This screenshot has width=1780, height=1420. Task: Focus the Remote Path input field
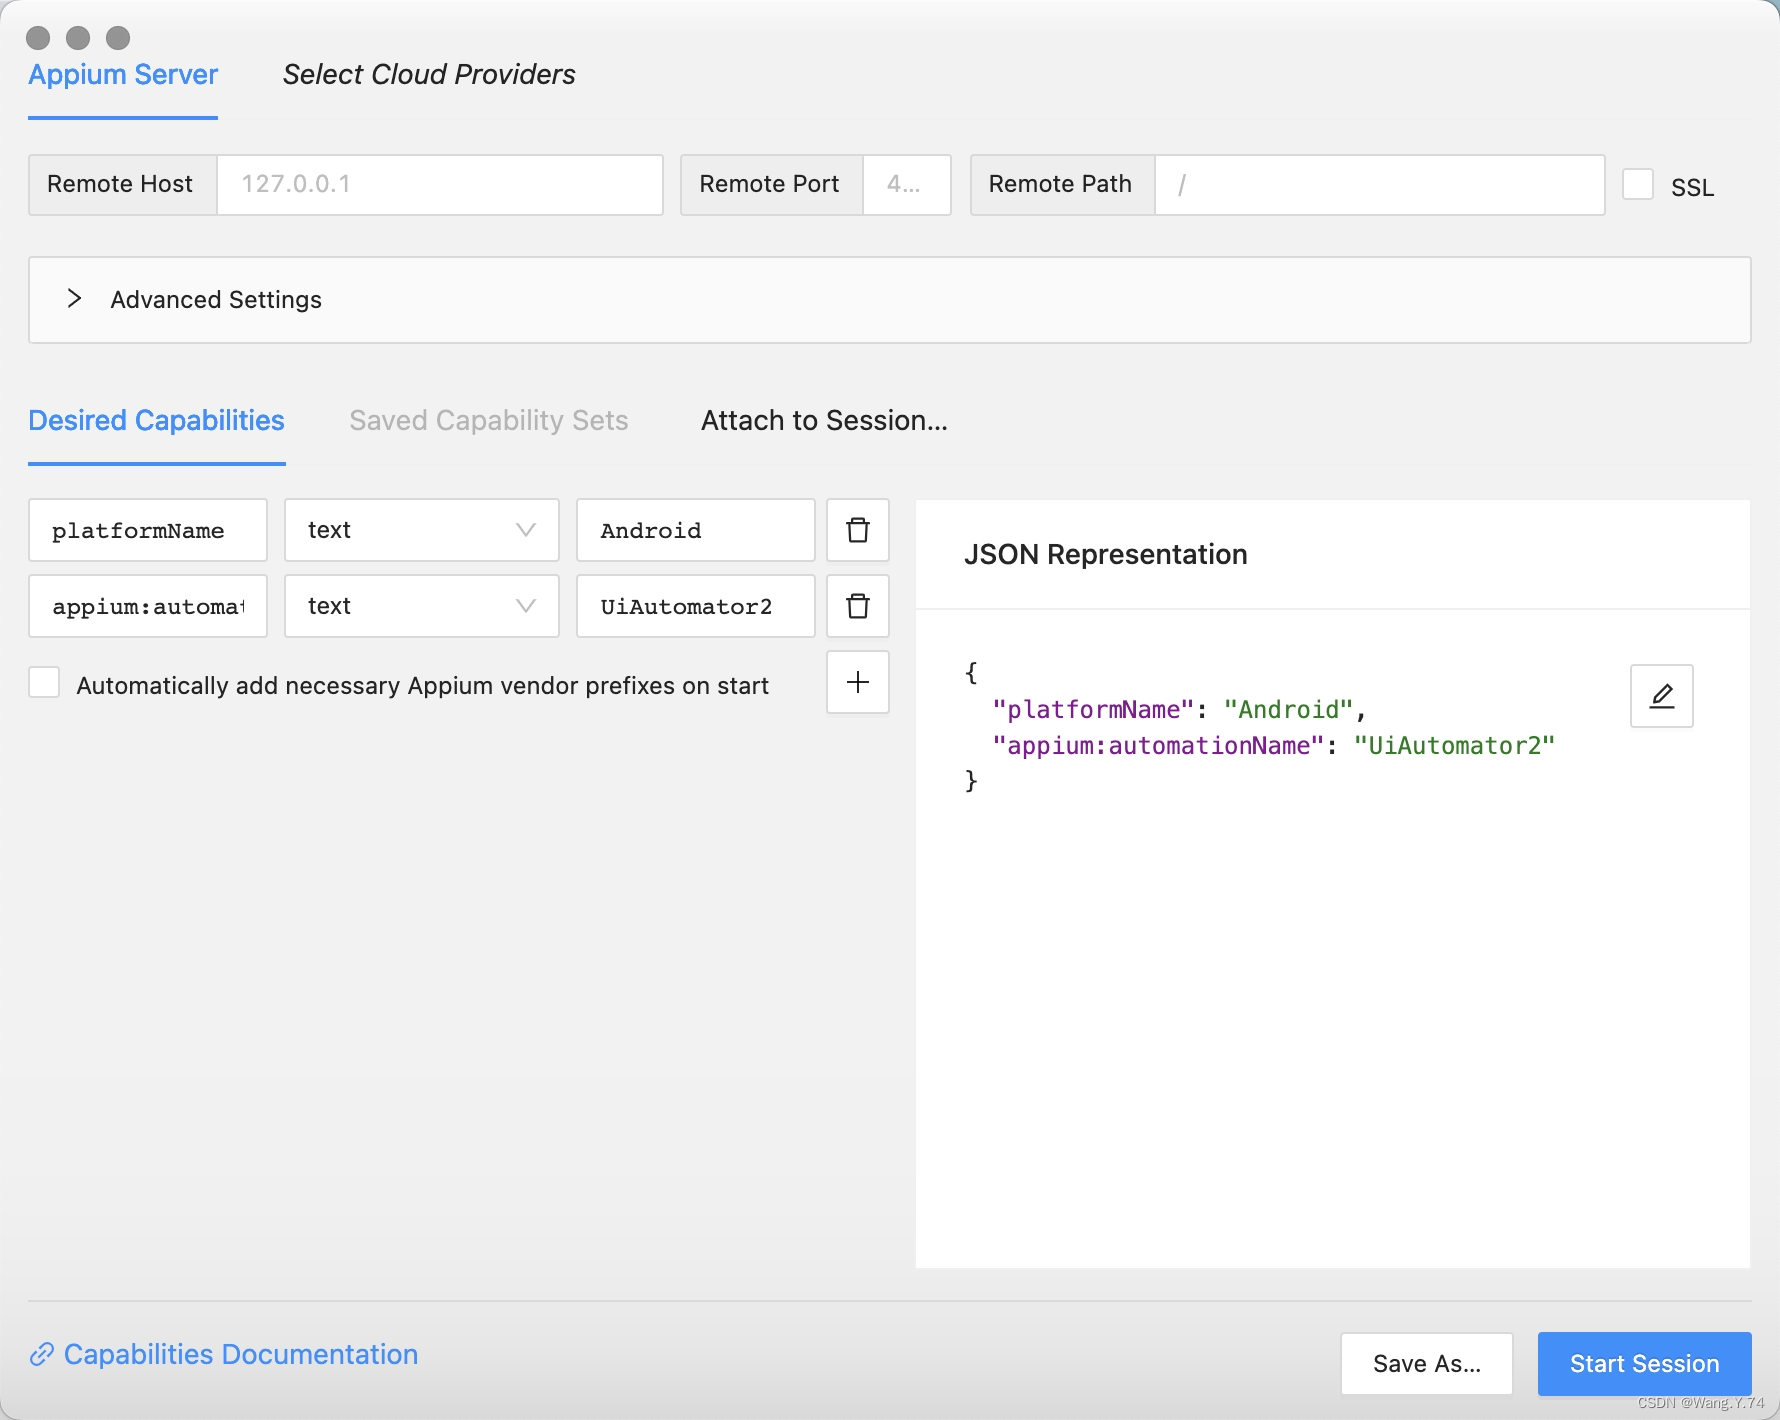point(1380,184)
